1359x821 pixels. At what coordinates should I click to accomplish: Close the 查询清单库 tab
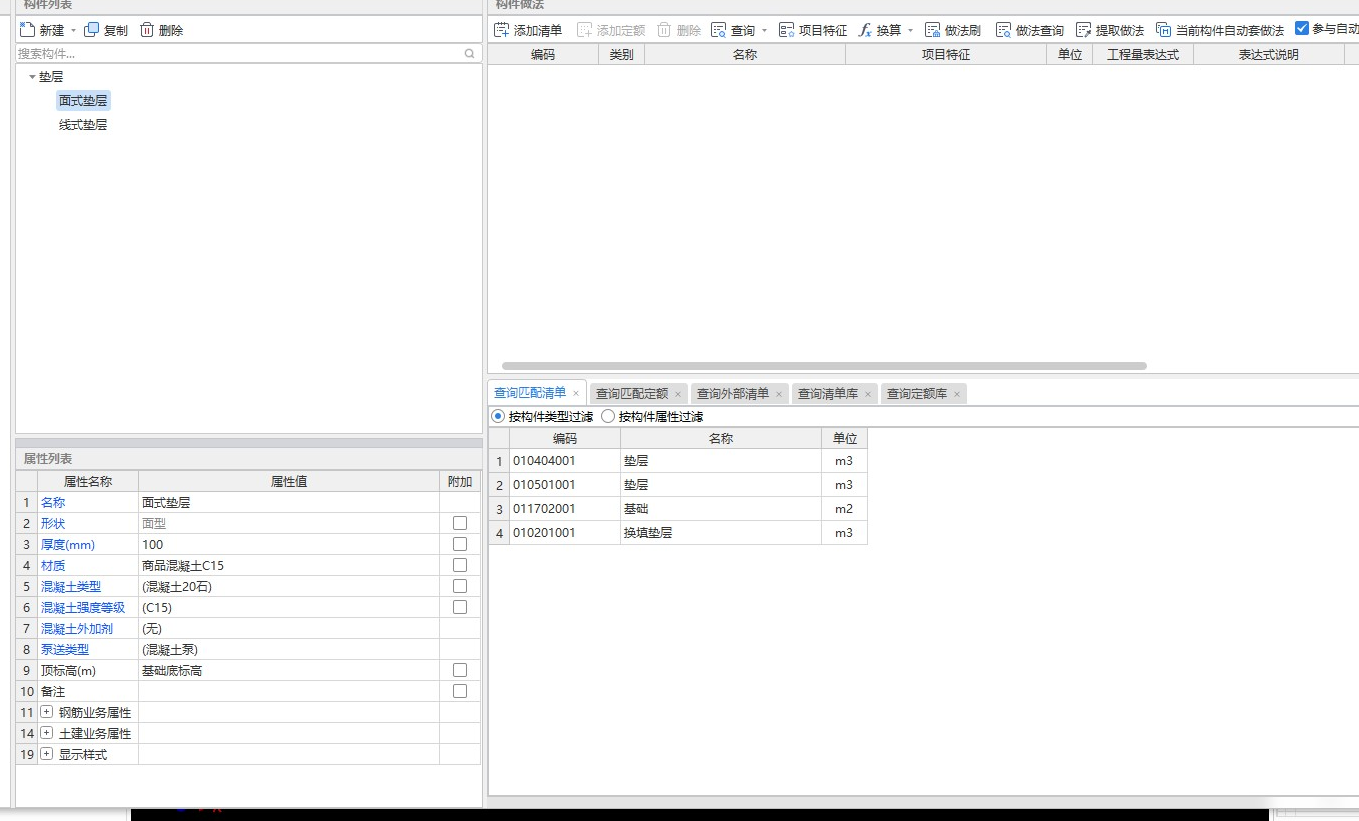click(x=868, y=394)
